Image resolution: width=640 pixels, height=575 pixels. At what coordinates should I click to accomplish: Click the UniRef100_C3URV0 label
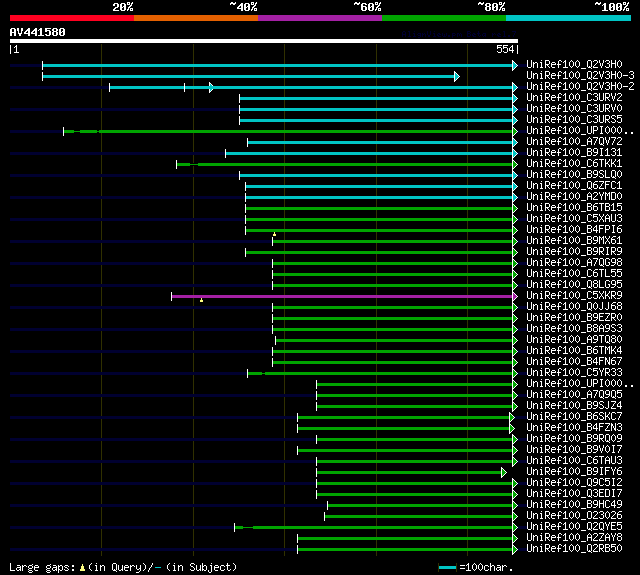pyautogui.click(x=574, y=109)
